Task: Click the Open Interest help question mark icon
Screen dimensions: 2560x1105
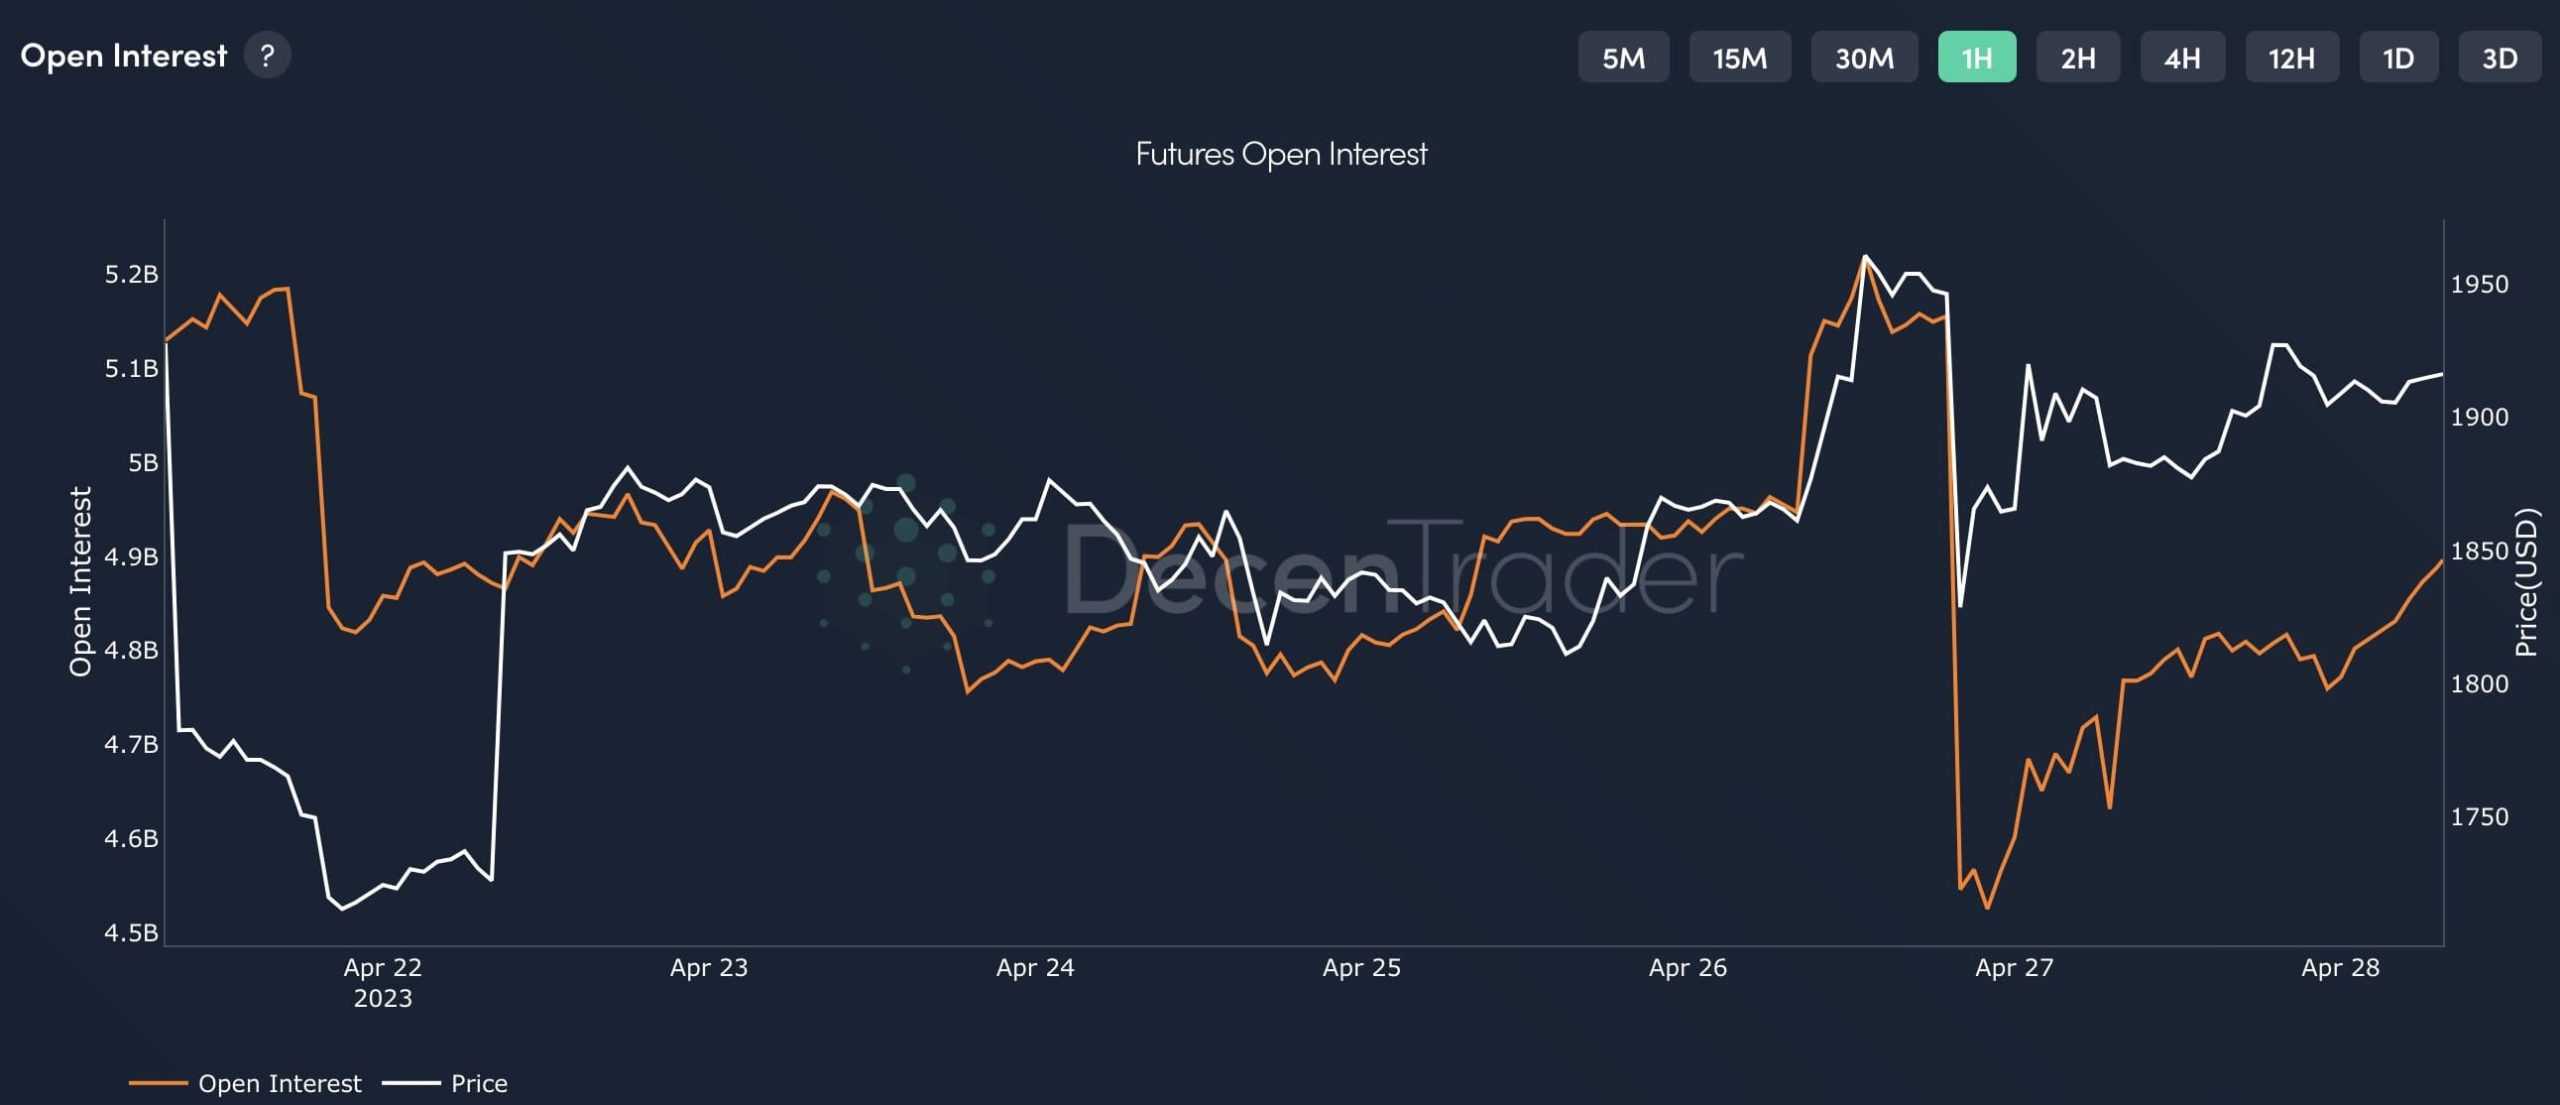Action: click(x=267, y=56)
